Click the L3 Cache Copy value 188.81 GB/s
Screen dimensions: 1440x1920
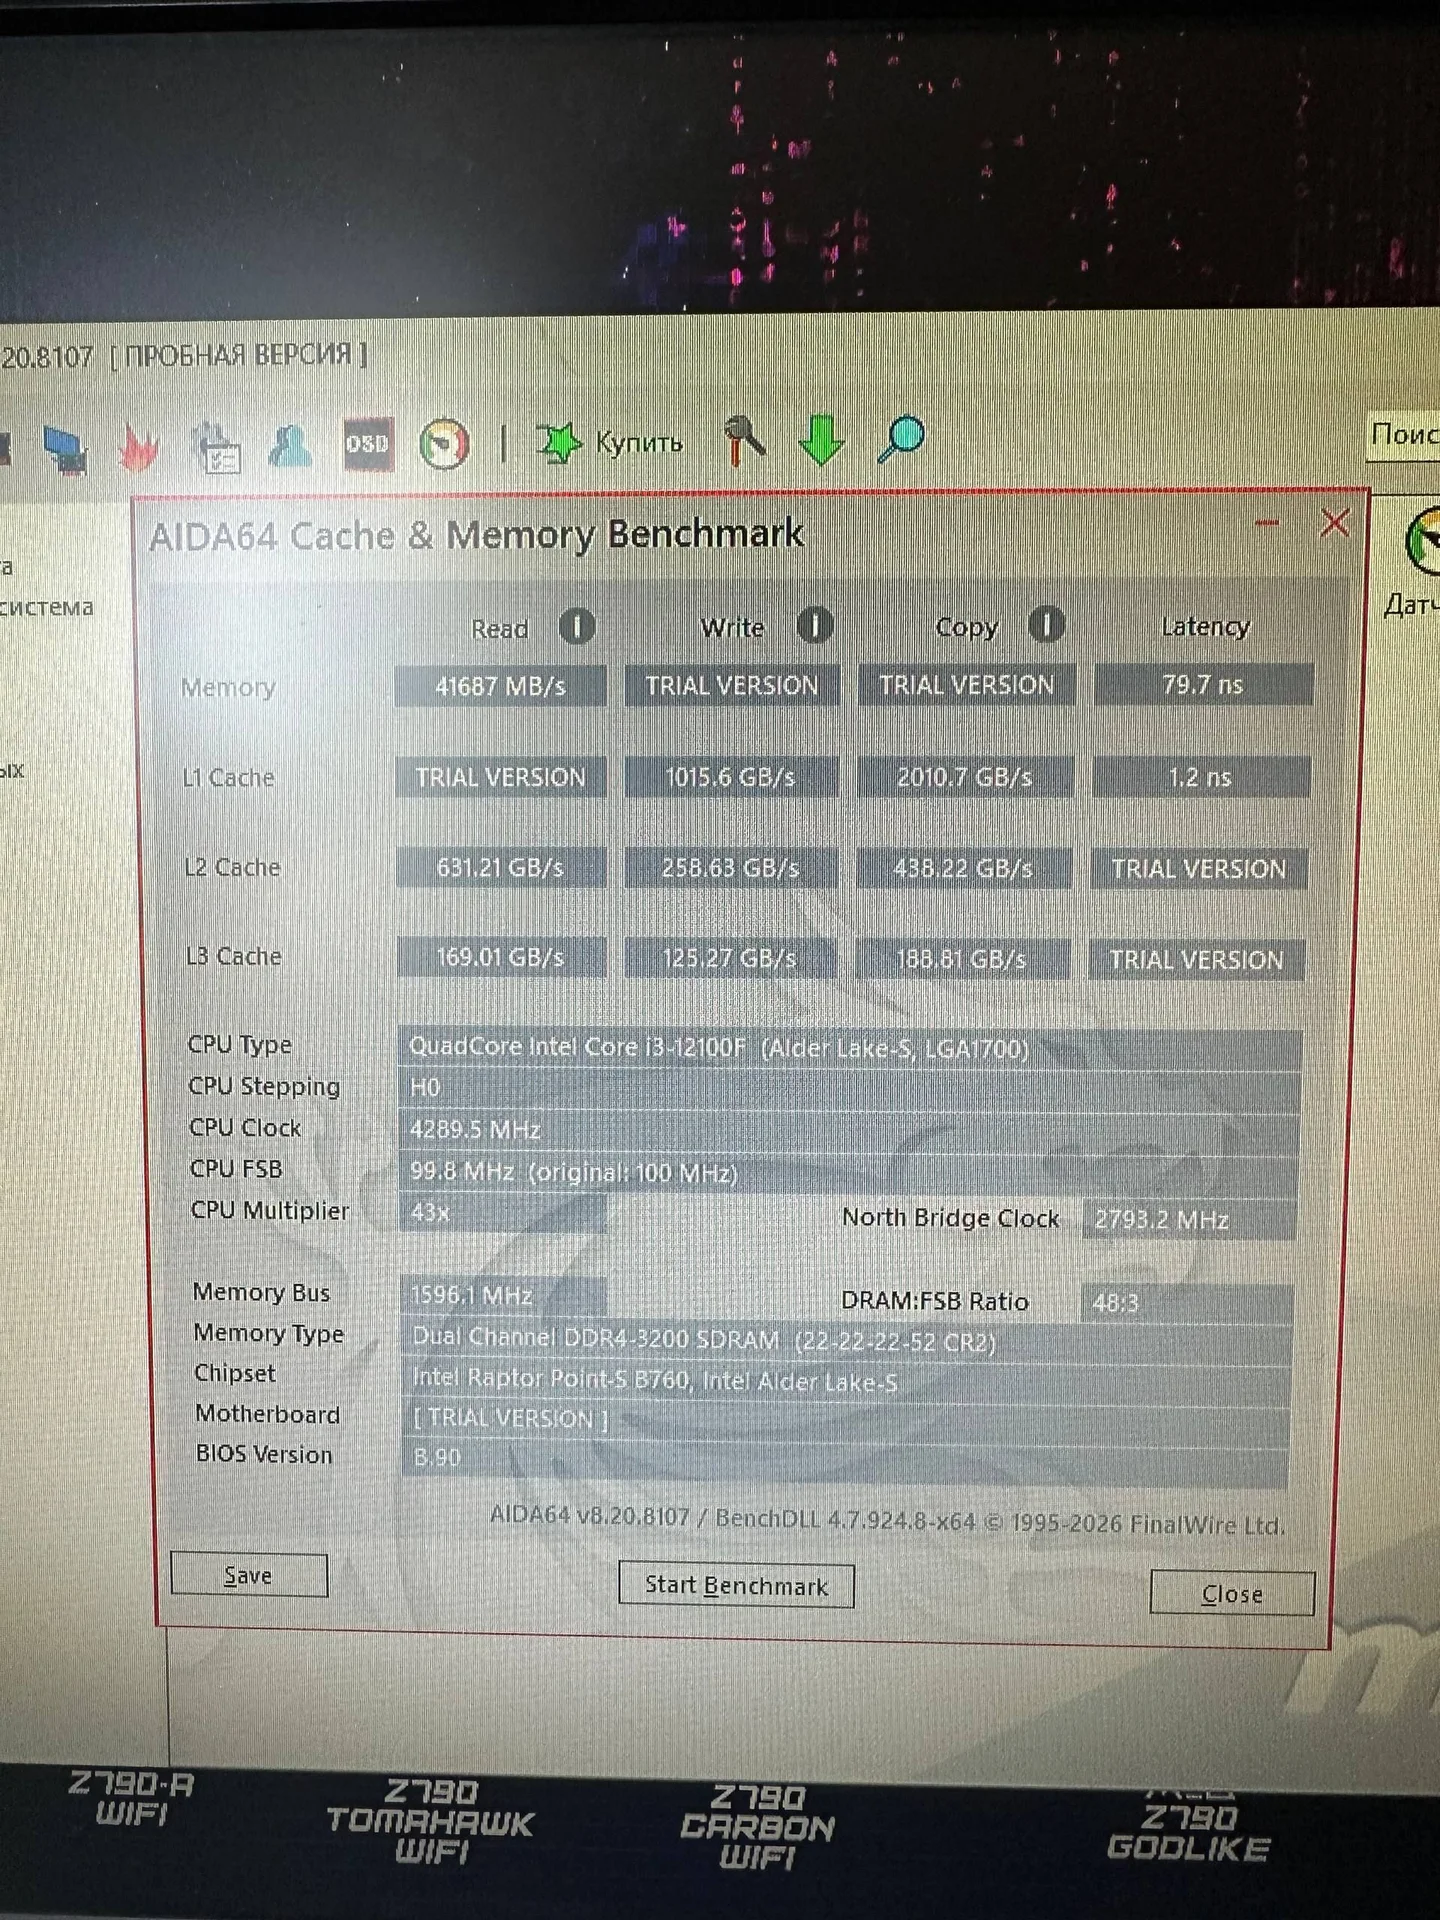[962, 959]
